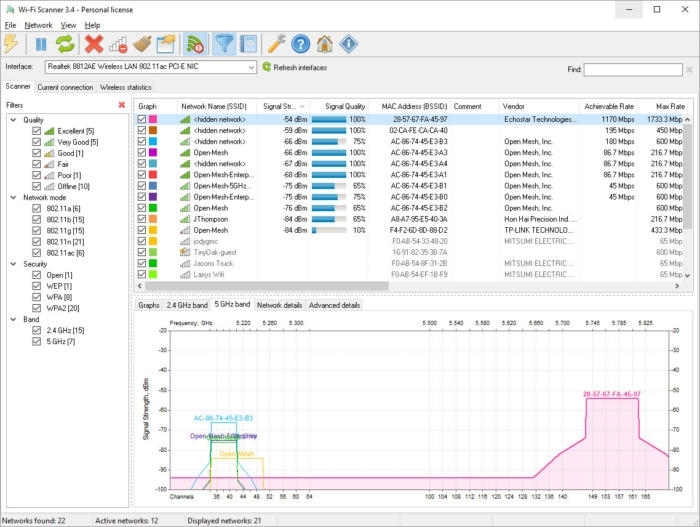The height and width of the screenshot is (527, 700).
Task: Open the Interface adapter dropdown
Action: (251, 67)
